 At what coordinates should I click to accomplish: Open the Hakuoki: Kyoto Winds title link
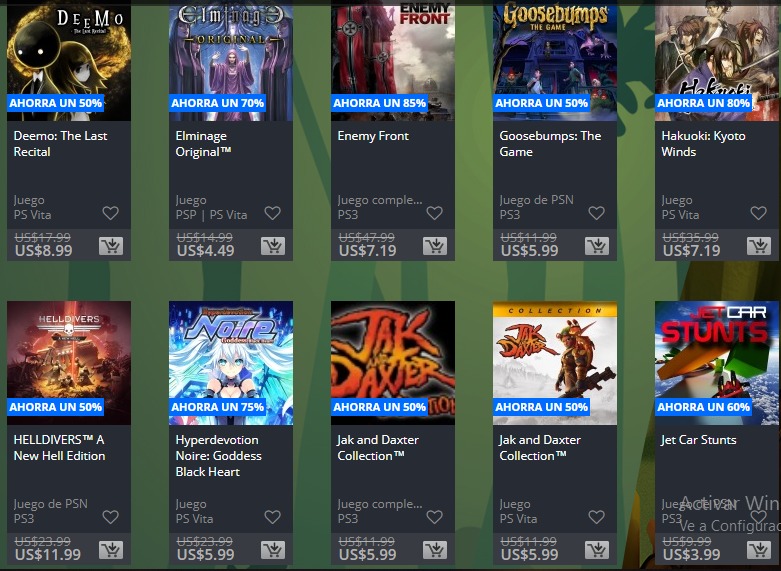coord(703,143)
